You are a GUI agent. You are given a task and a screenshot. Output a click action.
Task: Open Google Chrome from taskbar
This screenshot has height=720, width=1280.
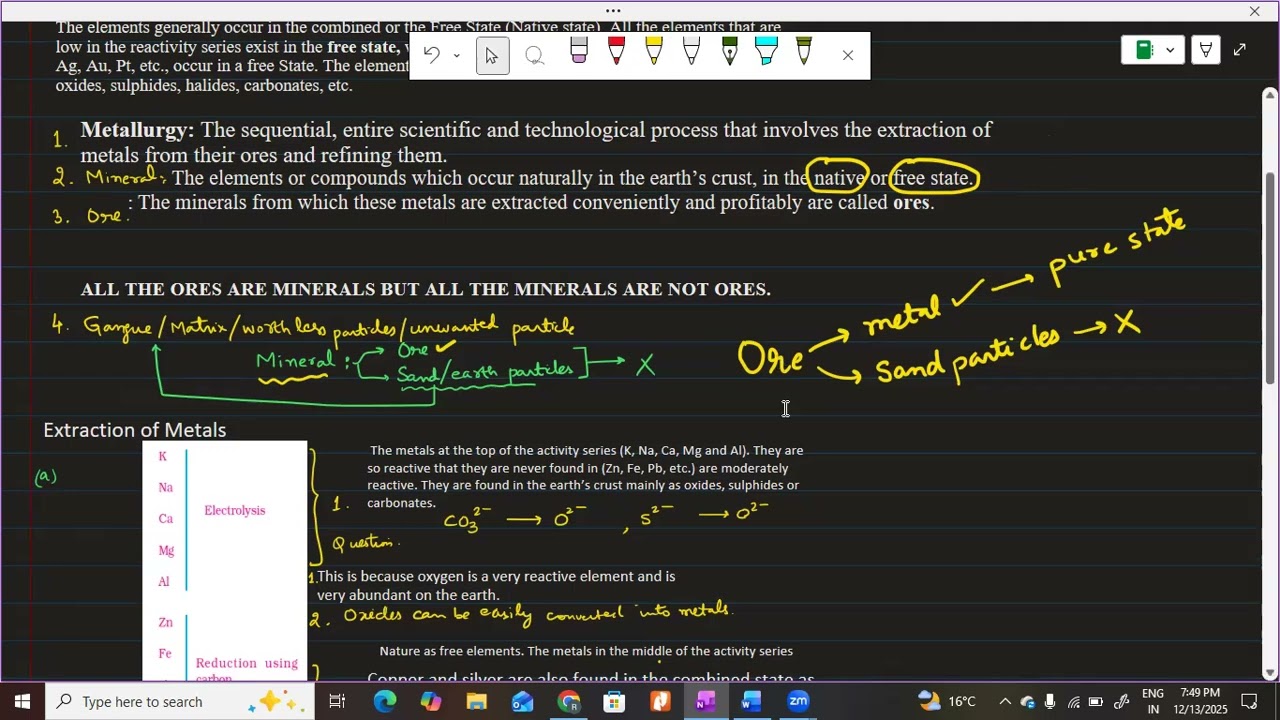[569, 702]
